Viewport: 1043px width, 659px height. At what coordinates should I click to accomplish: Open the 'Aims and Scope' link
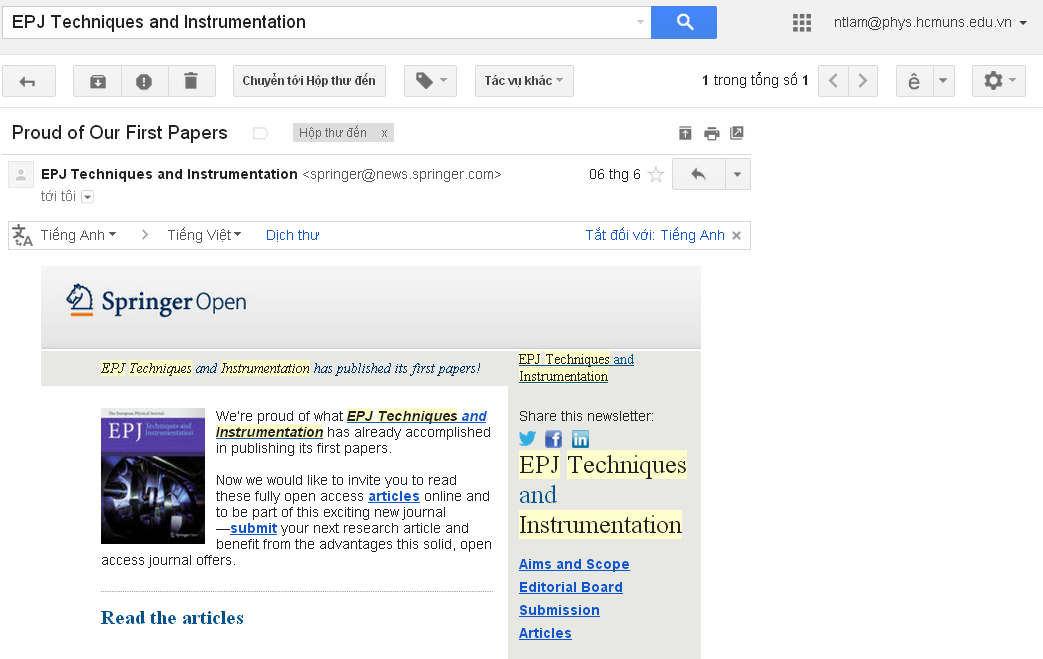click(x=574, y=564)
